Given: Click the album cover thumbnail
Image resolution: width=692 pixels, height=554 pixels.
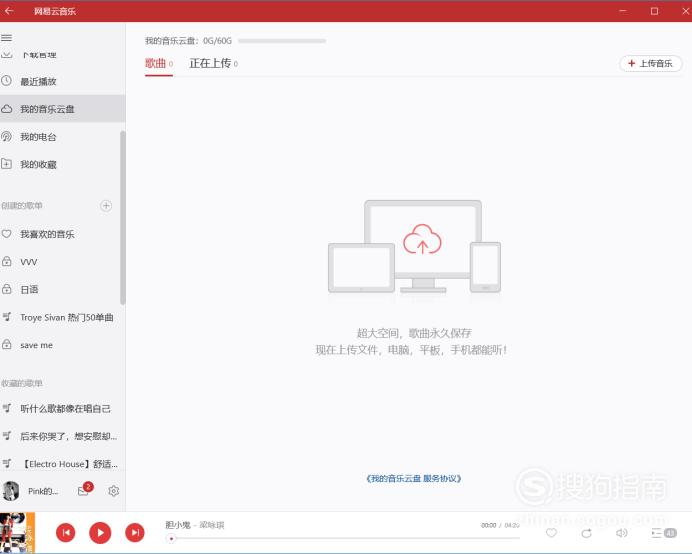Looking at the screenshot, I should (17, 533).
